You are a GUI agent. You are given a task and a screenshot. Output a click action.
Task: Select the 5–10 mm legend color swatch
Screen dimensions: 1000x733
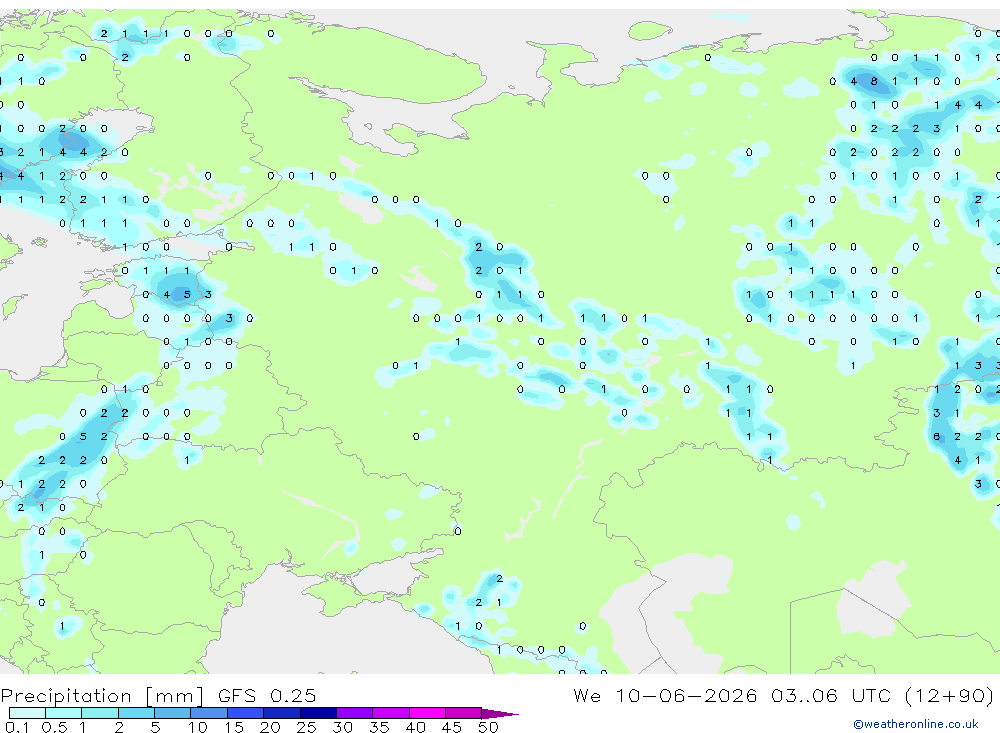(173, 713)
